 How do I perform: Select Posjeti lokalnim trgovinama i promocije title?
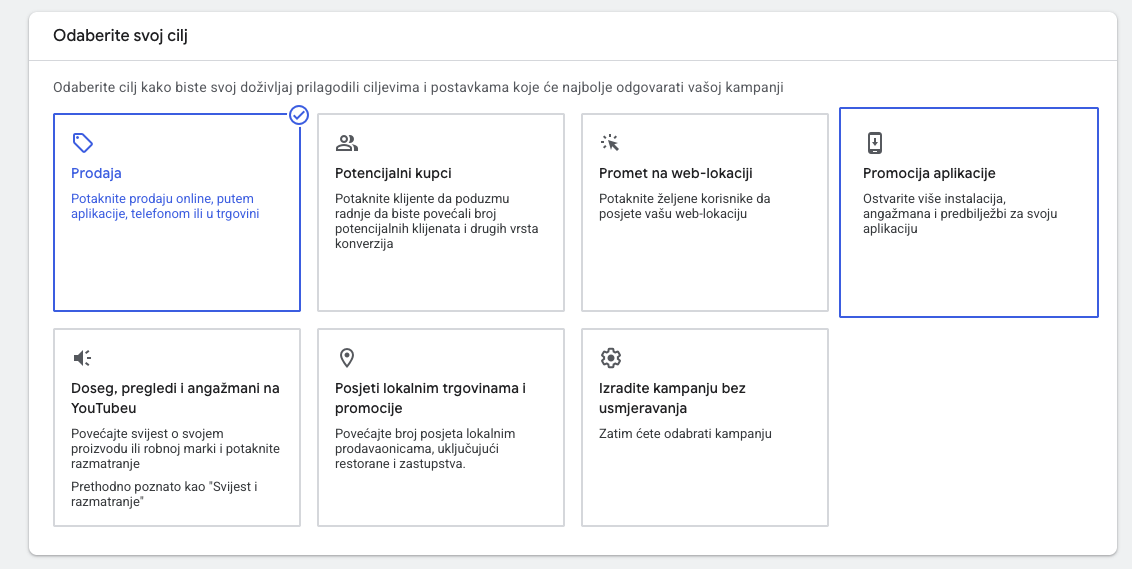click(430, 398)
